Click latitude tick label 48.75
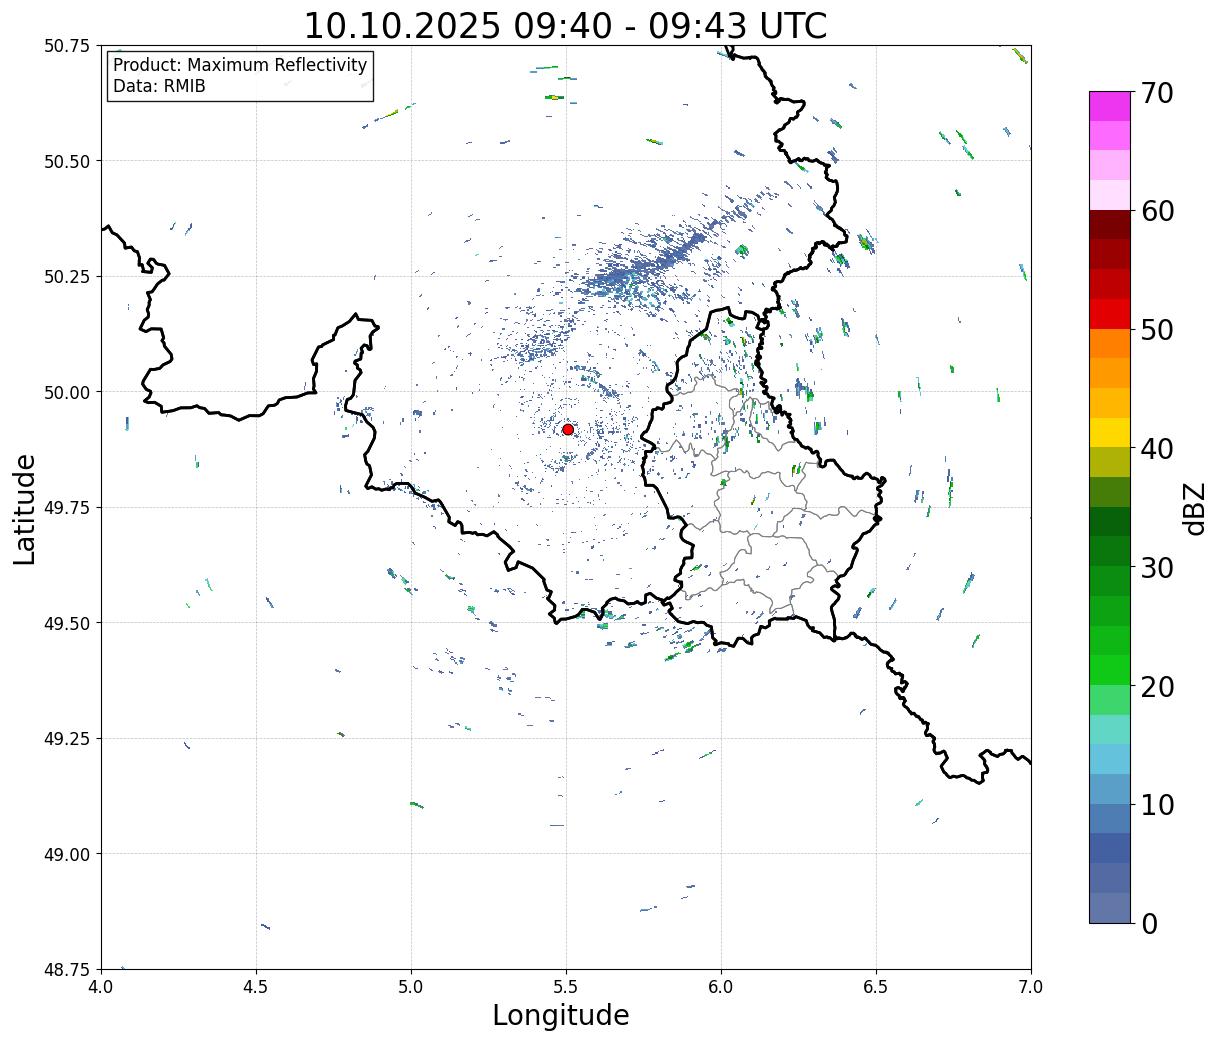 click(67, 970)
